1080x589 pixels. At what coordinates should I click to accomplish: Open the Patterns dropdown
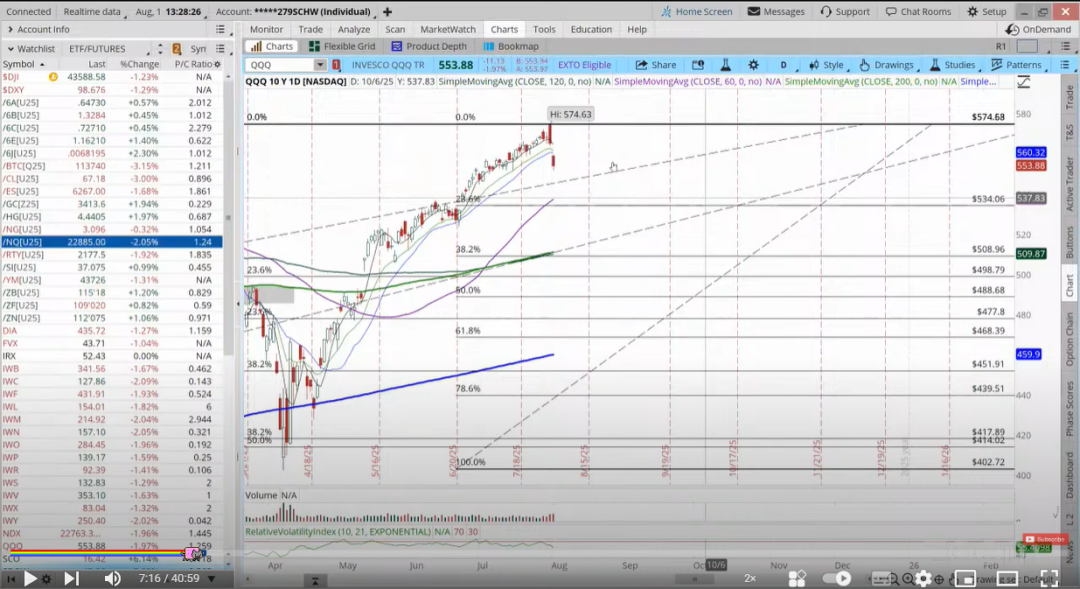(1017, 65)
